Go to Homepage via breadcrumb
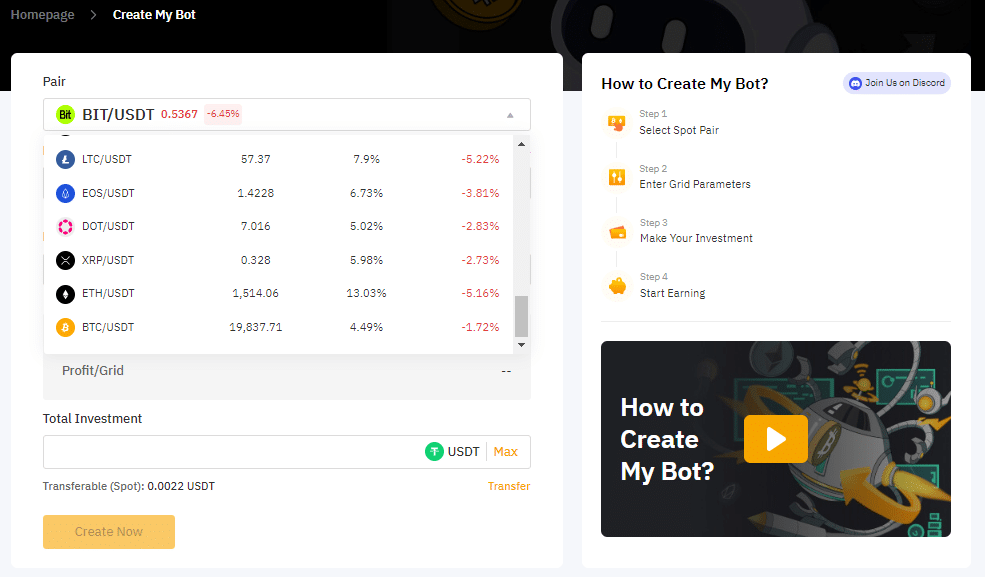 (42, 14)
